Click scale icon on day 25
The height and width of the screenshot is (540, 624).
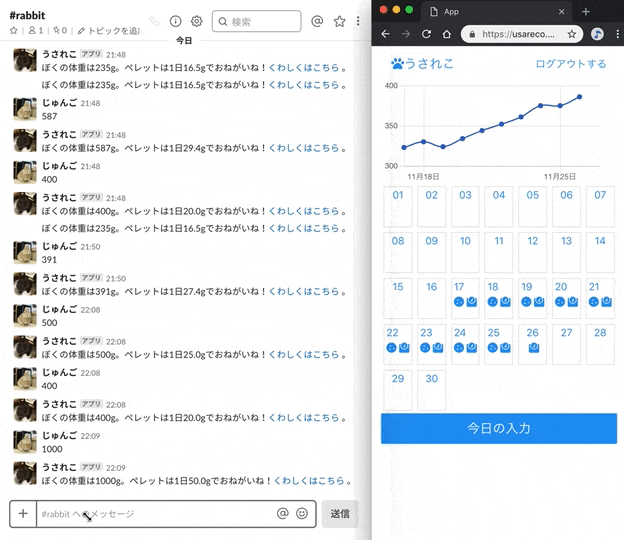505,347
